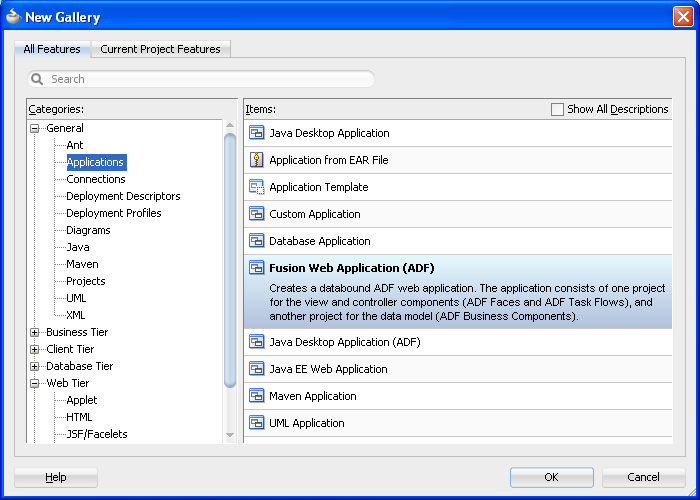Click into the Search field

coord(201,79)
